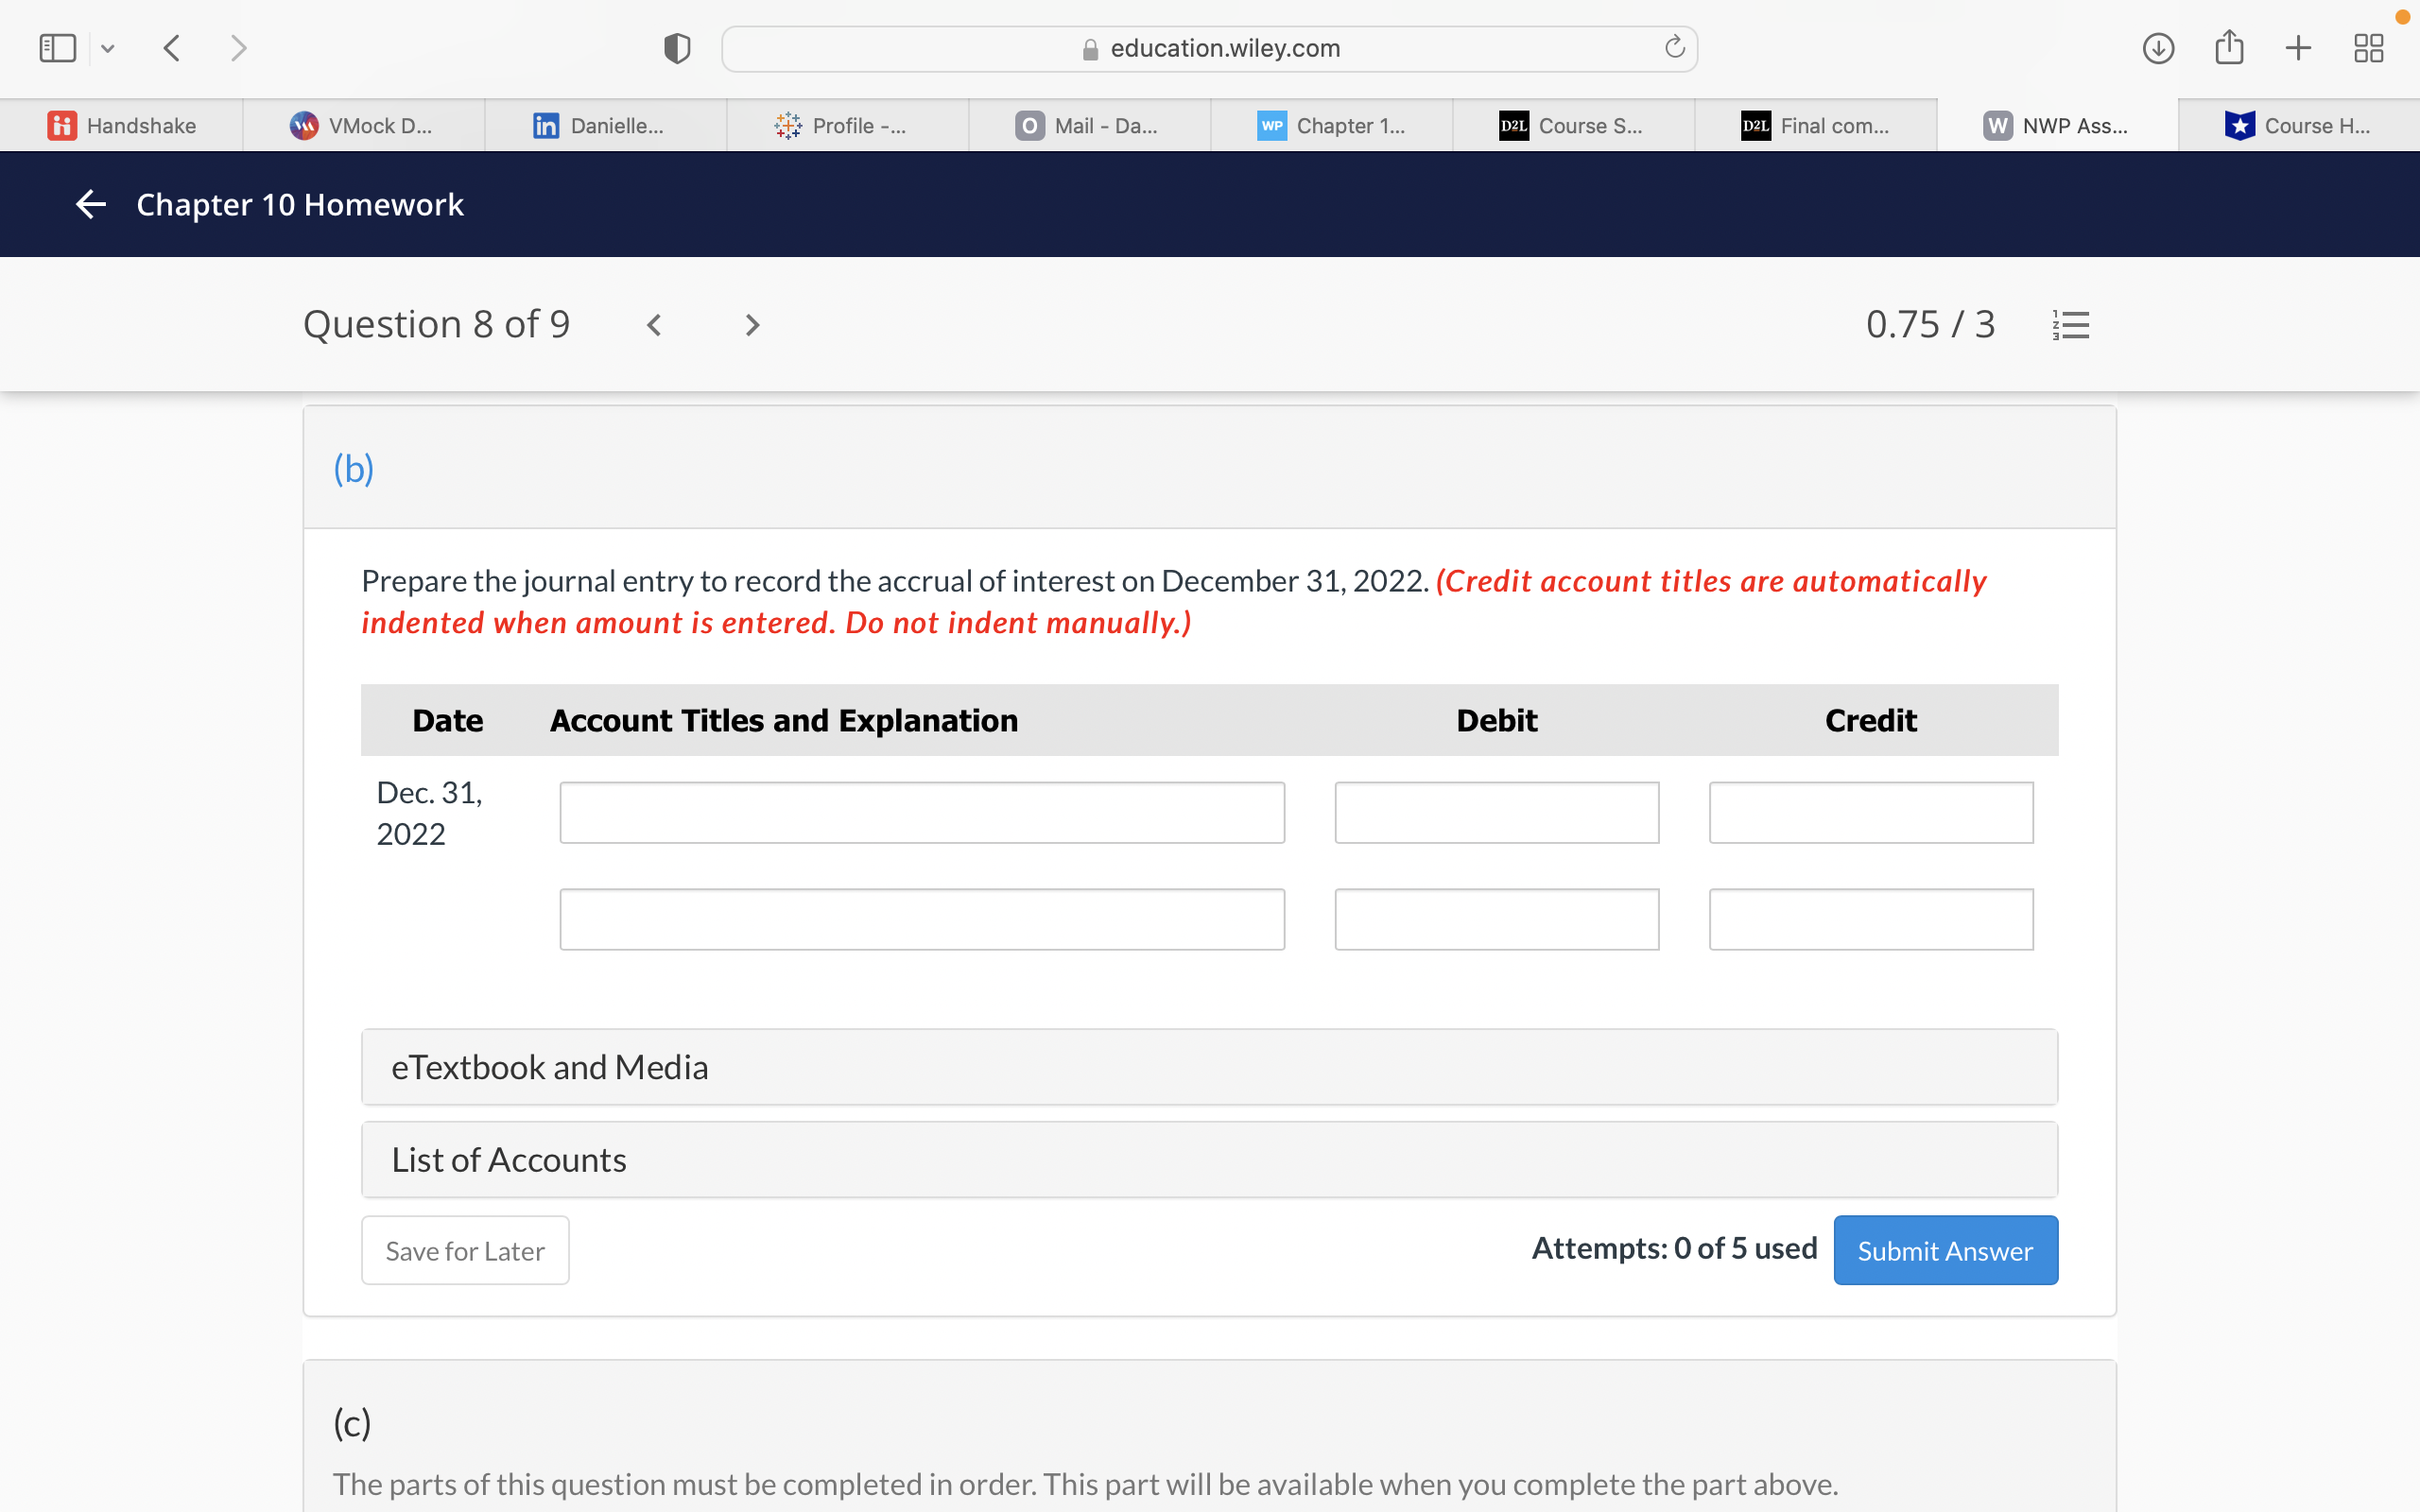Open the question list icon next to score
Screen dimensions: 2420x1512
2070,325
